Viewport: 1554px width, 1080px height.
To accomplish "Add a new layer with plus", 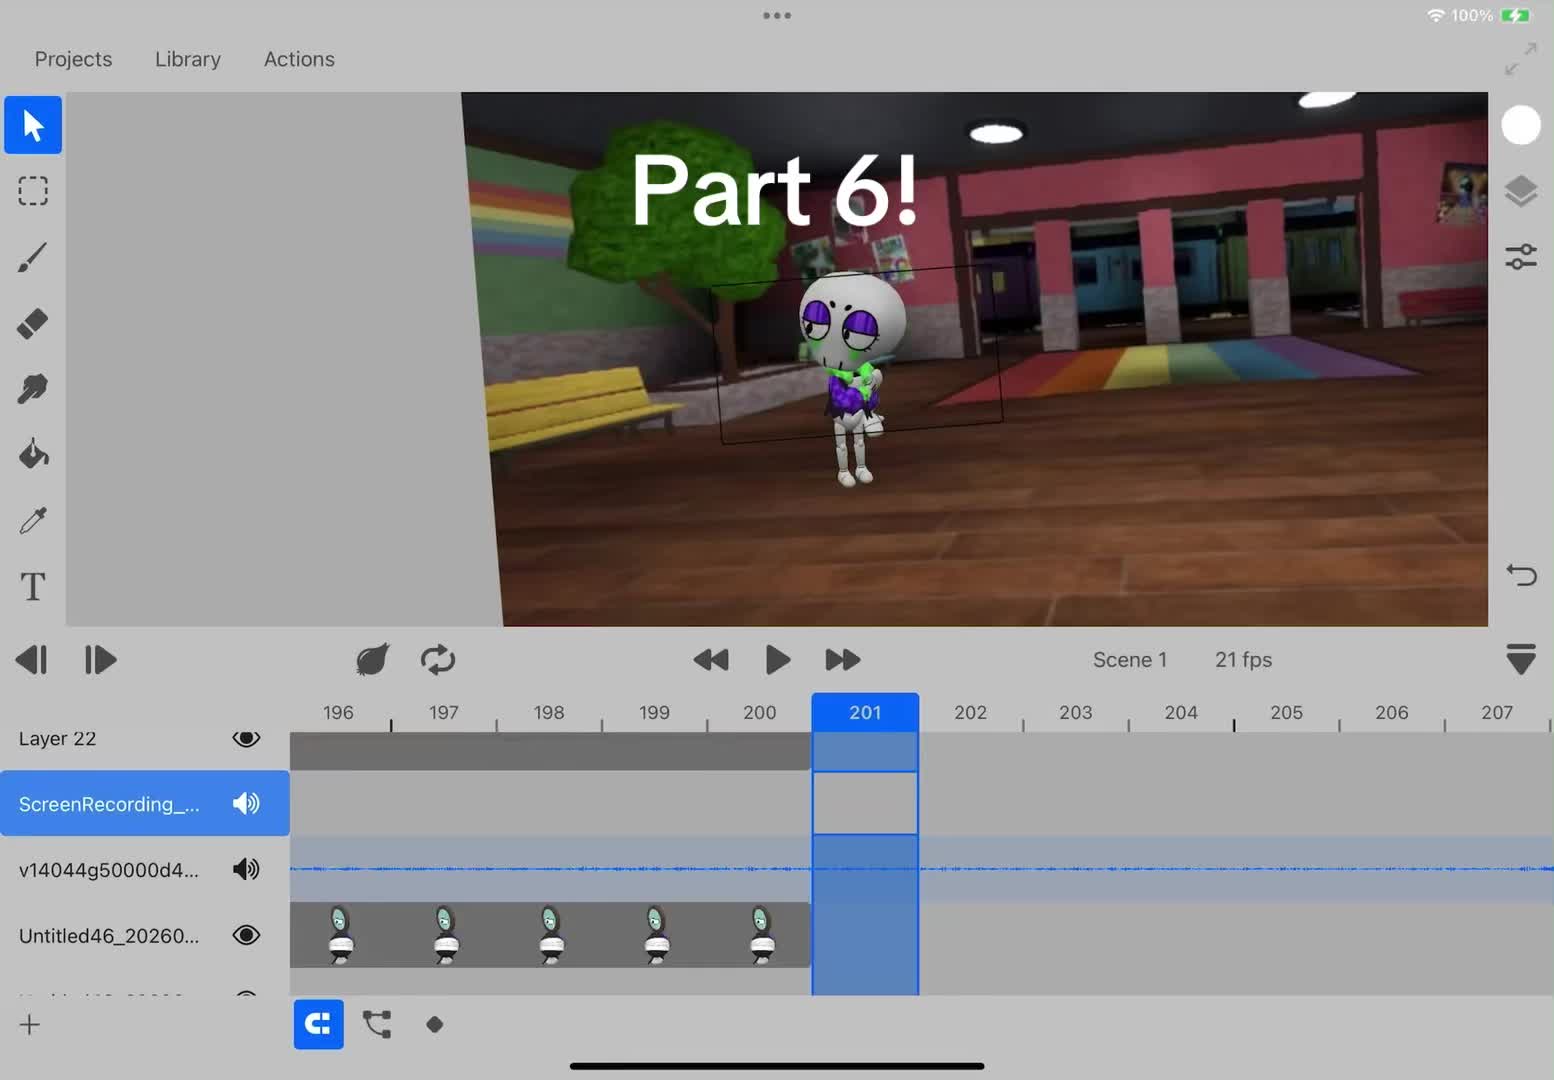I will coord(30,1024).
